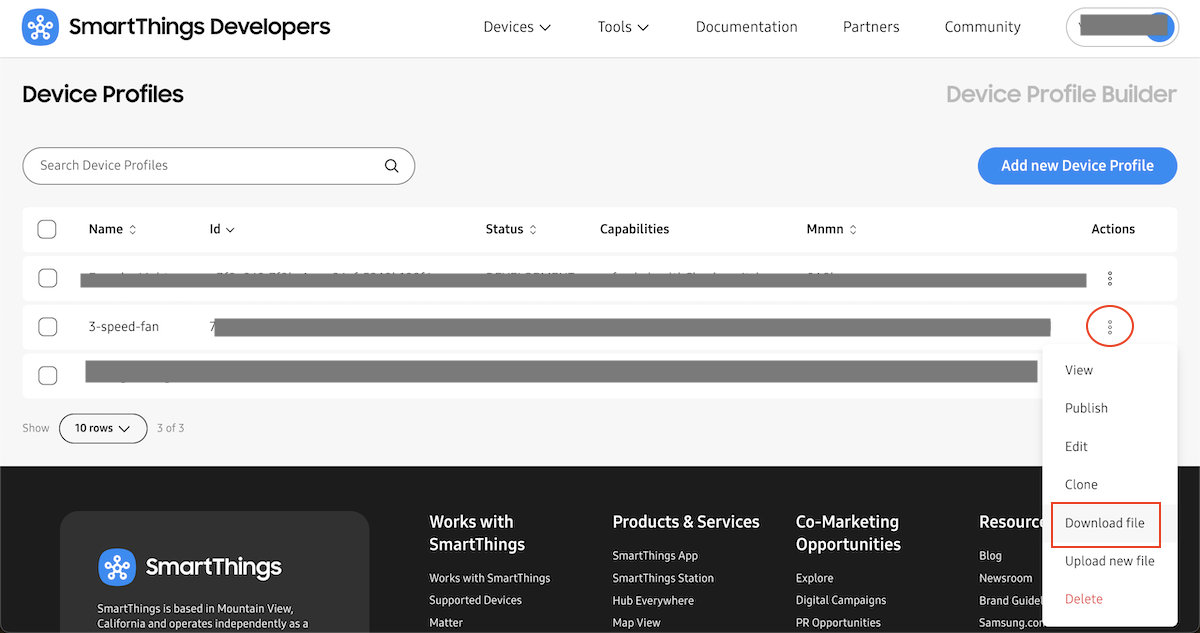
Task: Open Map View footer link
Action: (637, 622)
